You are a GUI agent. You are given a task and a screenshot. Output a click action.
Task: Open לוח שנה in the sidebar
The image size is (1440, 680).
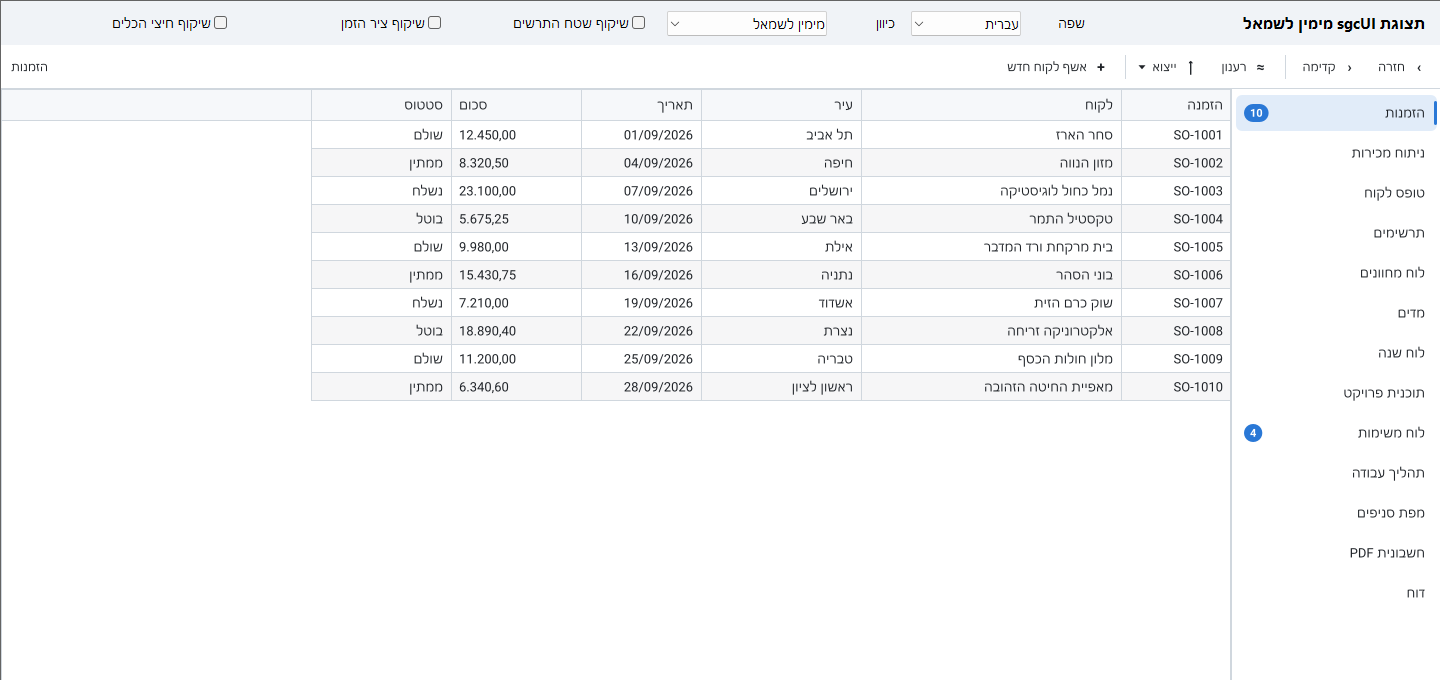click(x=1336, y=353)
